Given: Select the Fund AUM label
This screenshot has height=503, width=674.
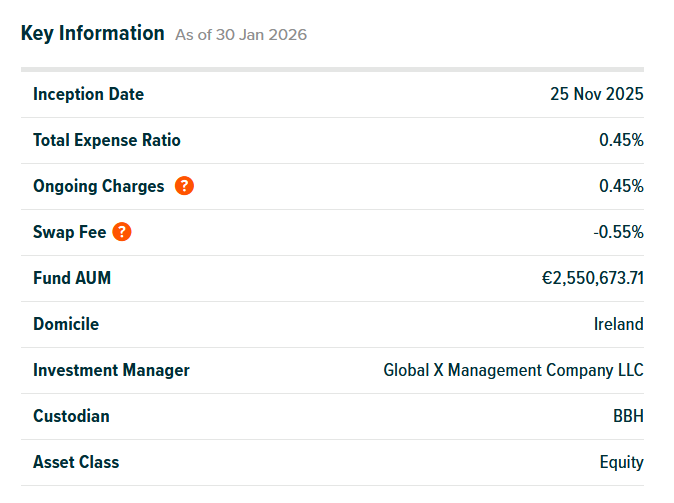Looking at the screenshot, I should [72, 278].
